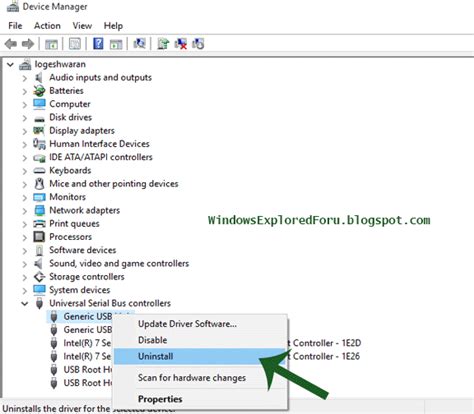Click the Forward arrow toolbar icon
The image size is (474, 414).
28,44
